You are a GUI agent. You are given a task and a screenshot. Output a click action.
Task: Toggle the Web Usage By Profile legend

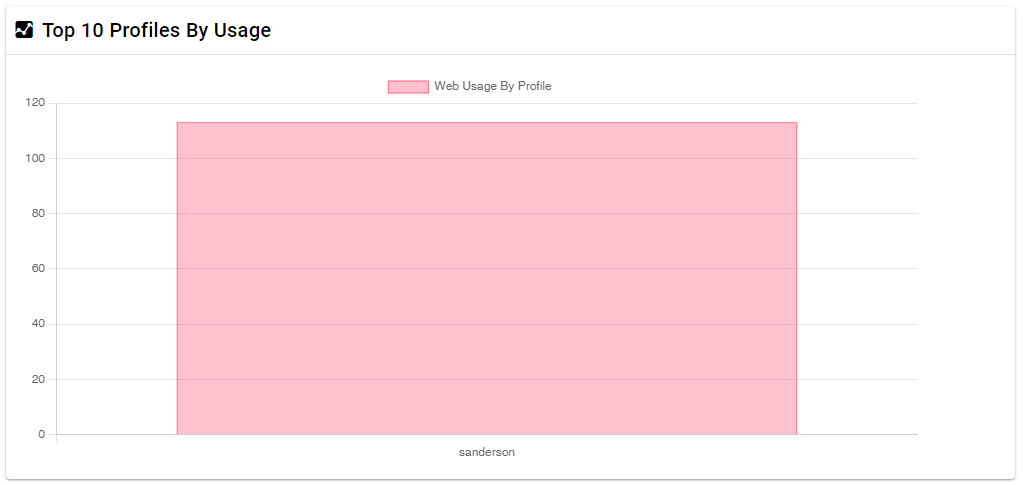click(x=470, y=86)
